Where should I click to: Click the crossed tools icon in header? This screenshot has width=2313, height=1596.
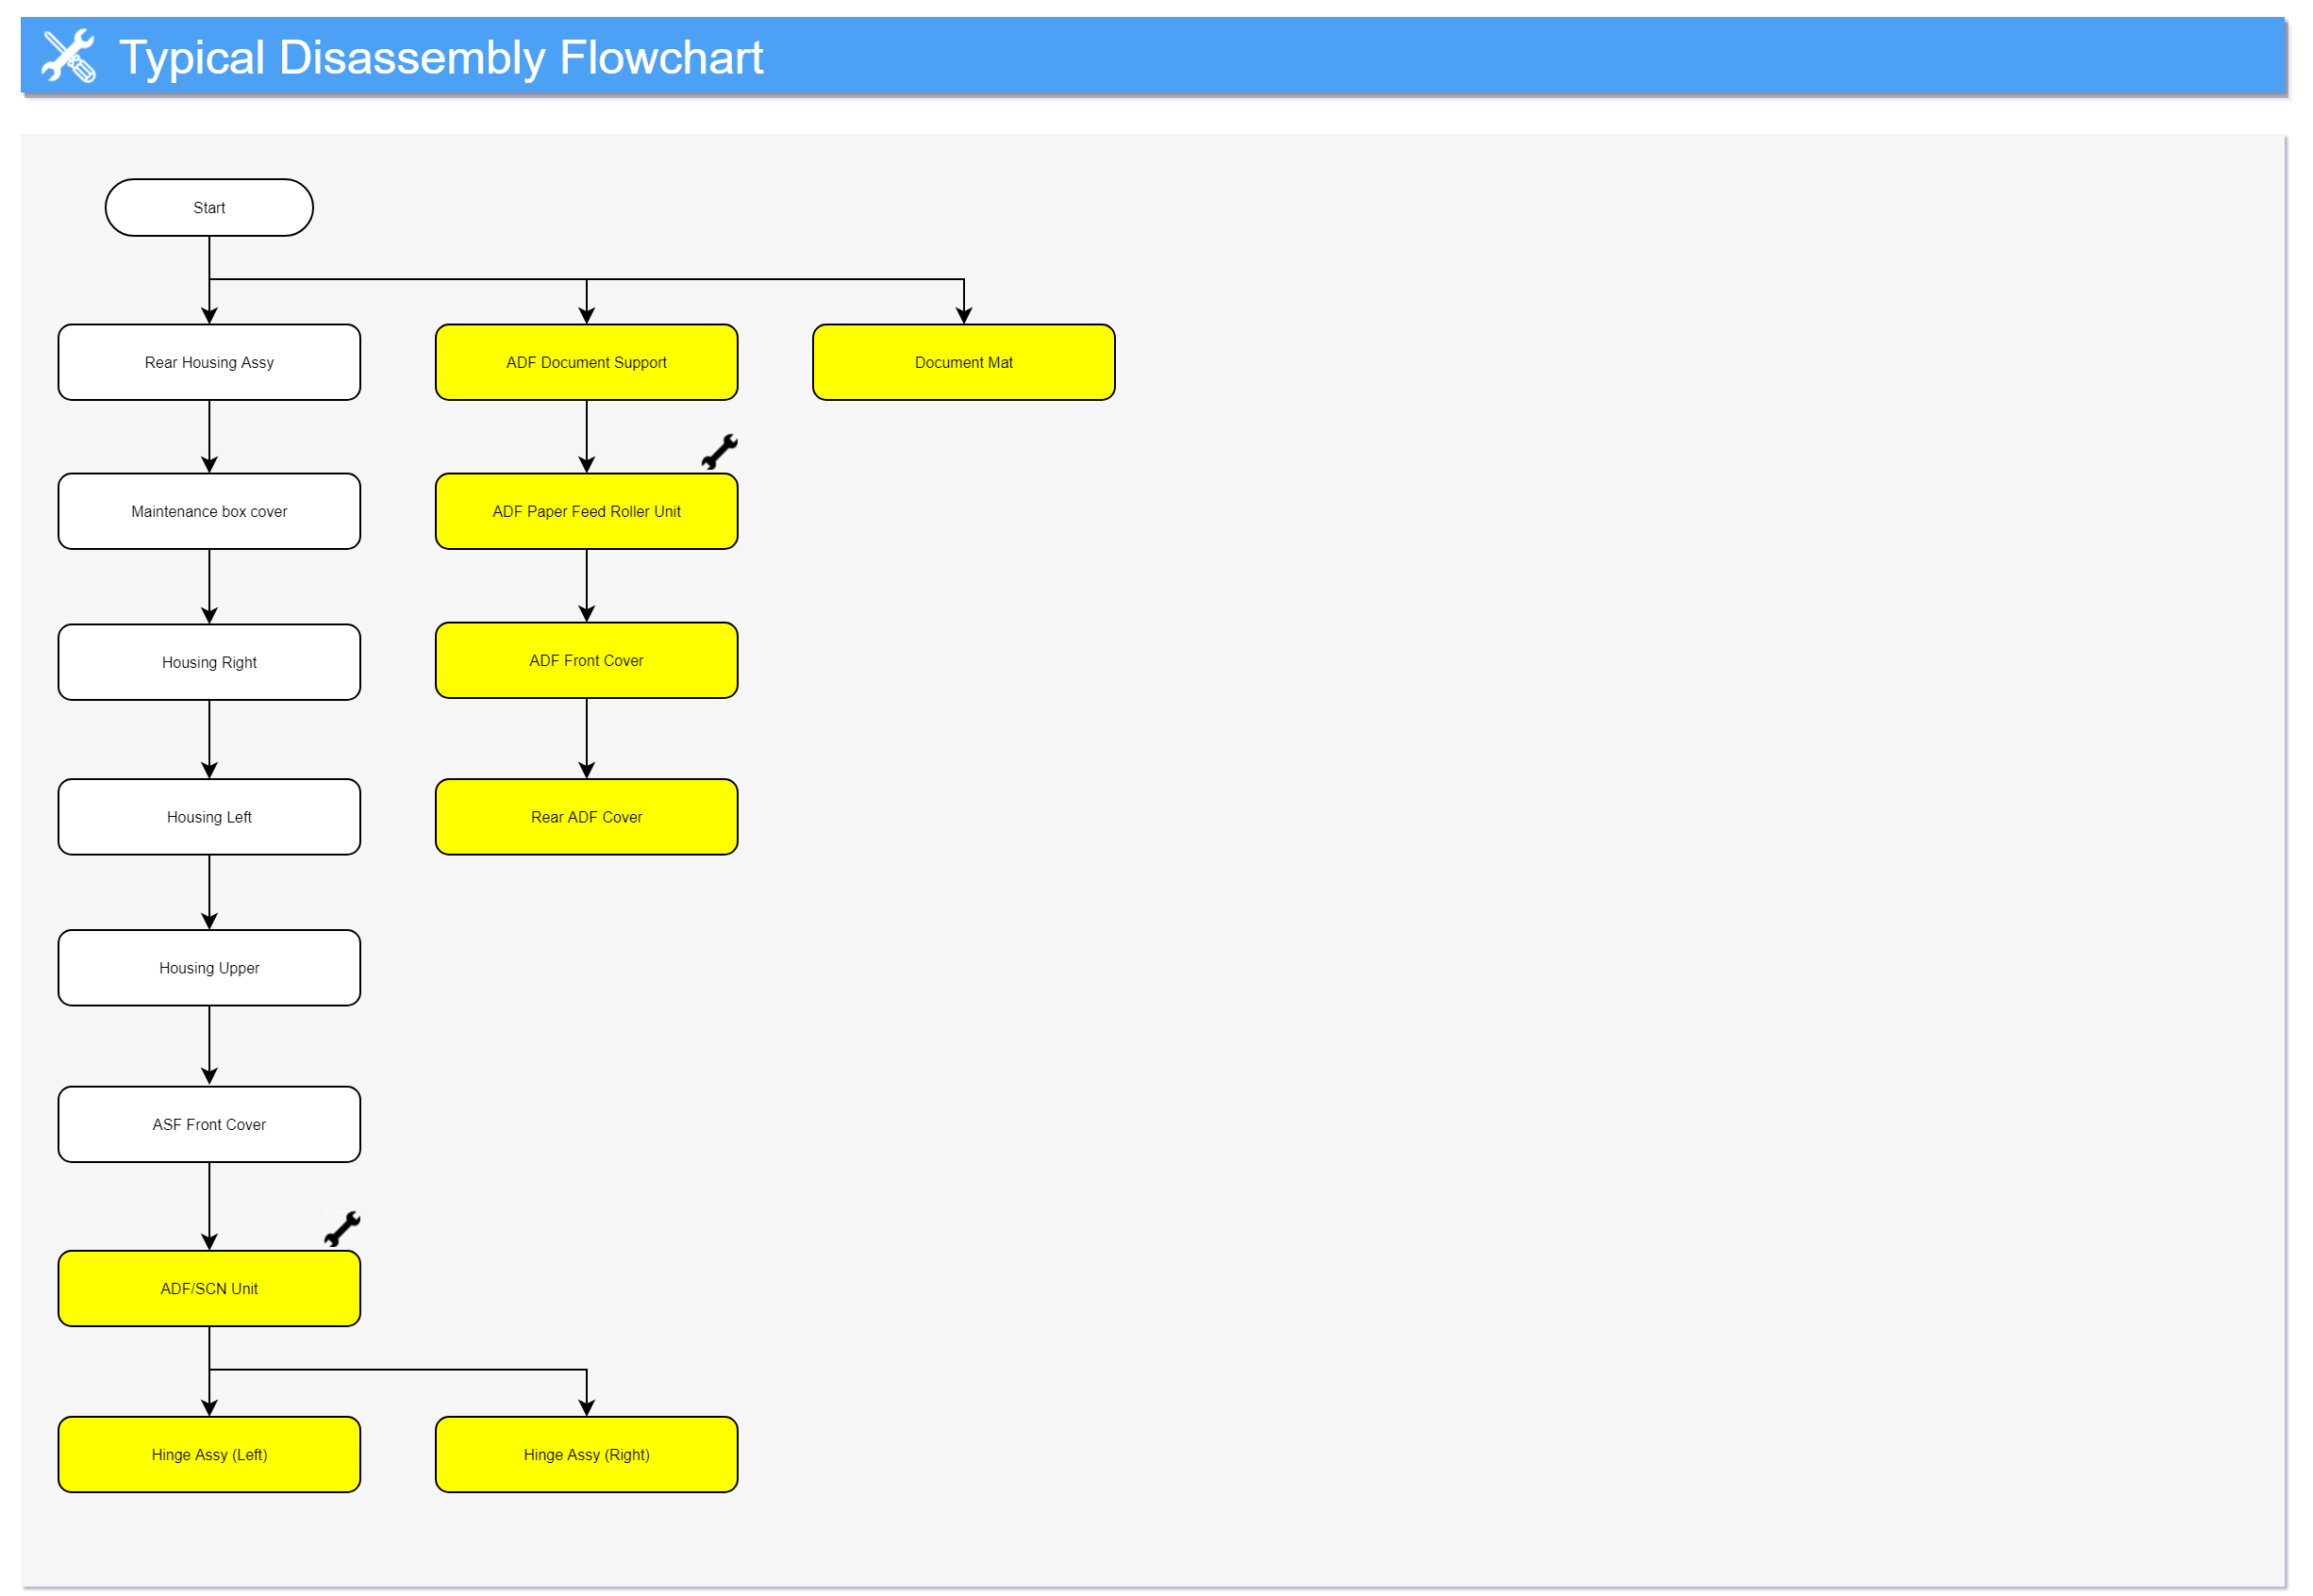click(68, 56)
